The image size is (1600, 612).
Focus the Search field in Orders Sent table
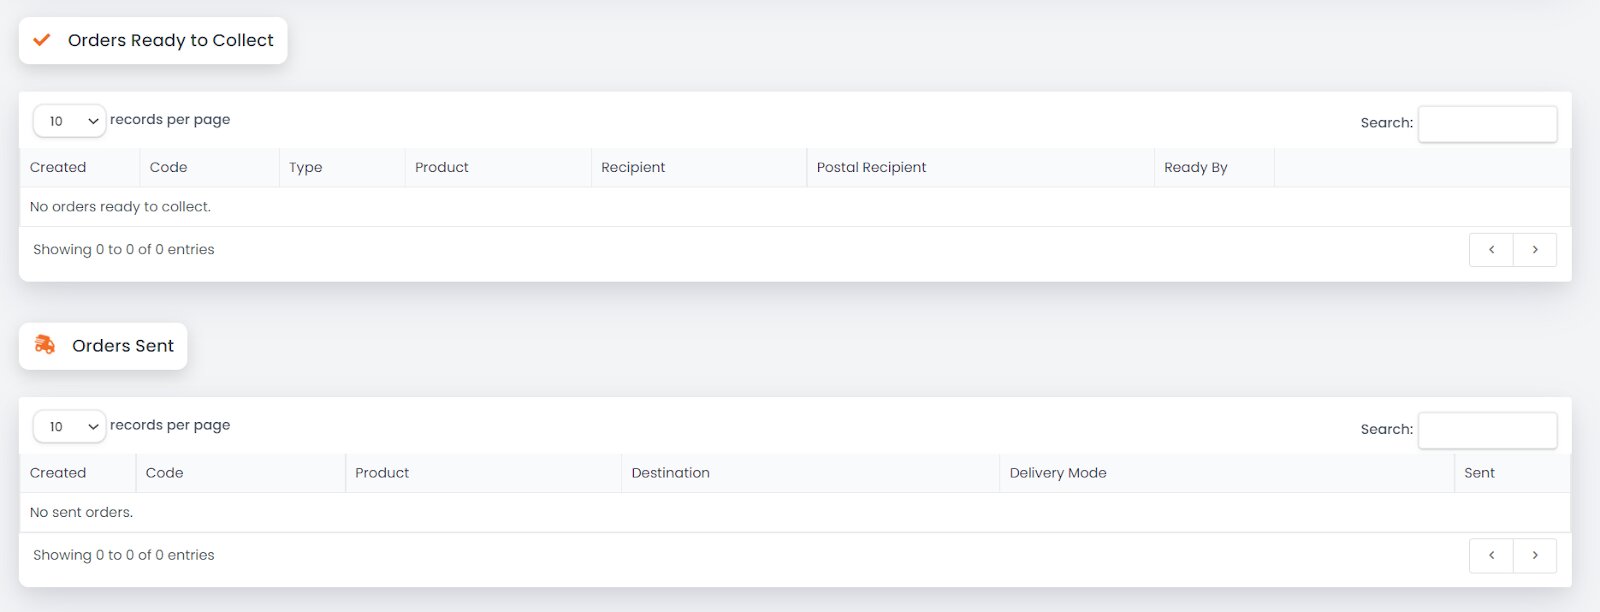pyautogui.click(x=1487, y=430)
